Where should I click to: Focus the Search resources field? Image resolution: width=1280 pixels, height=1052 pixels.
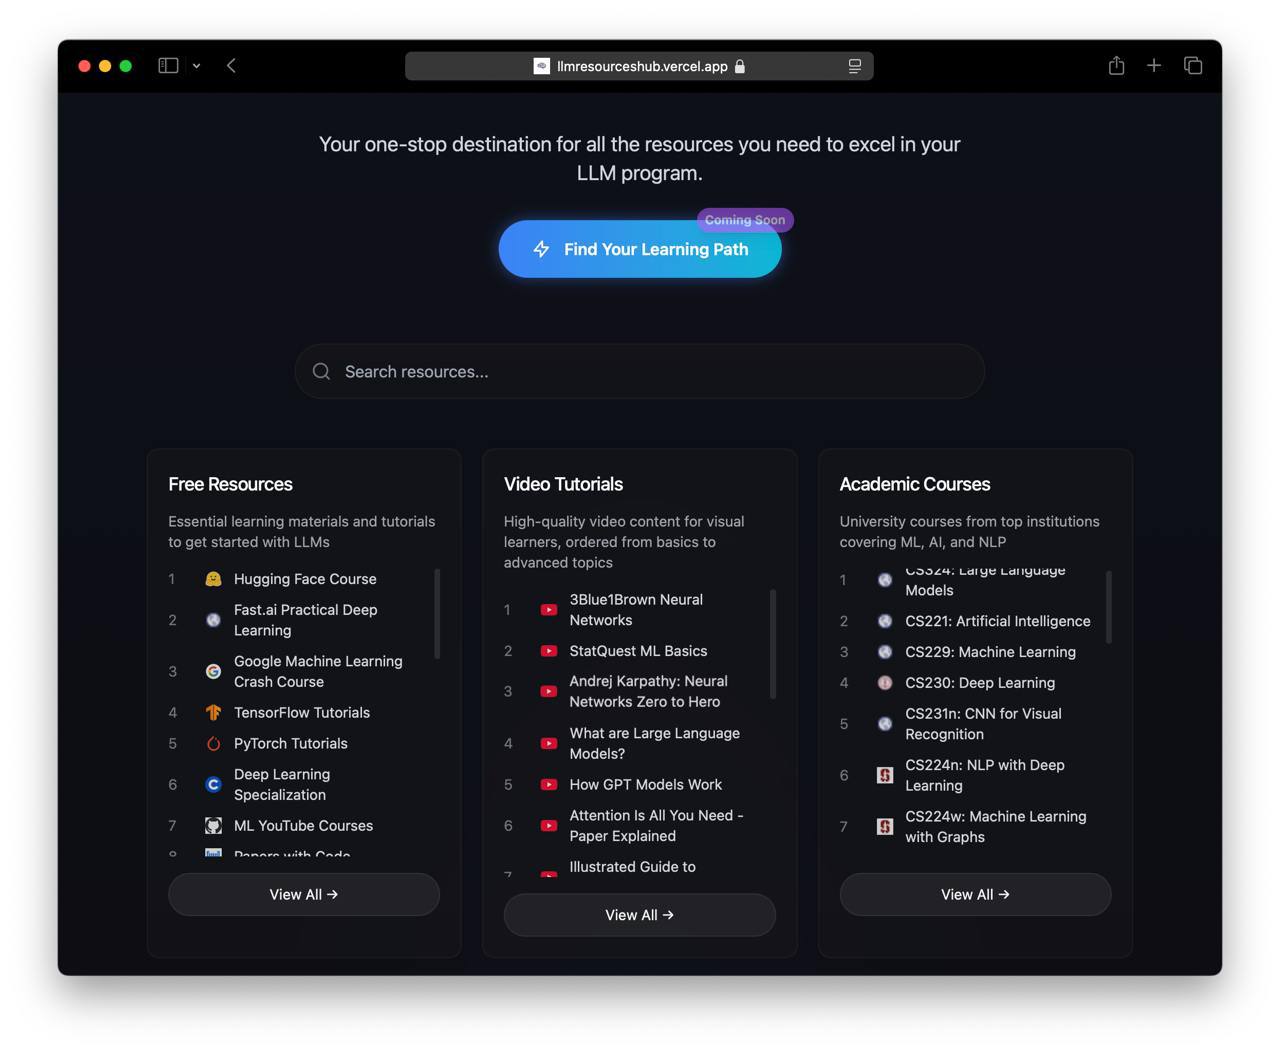pyautogui.click(x=640, y=372)
